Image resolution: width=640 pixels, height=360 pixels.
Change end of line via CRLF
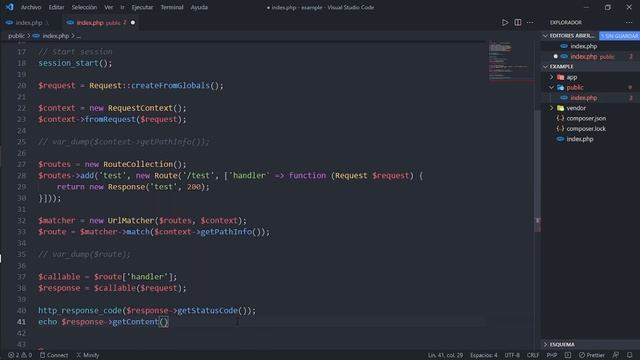pos(533,355)
